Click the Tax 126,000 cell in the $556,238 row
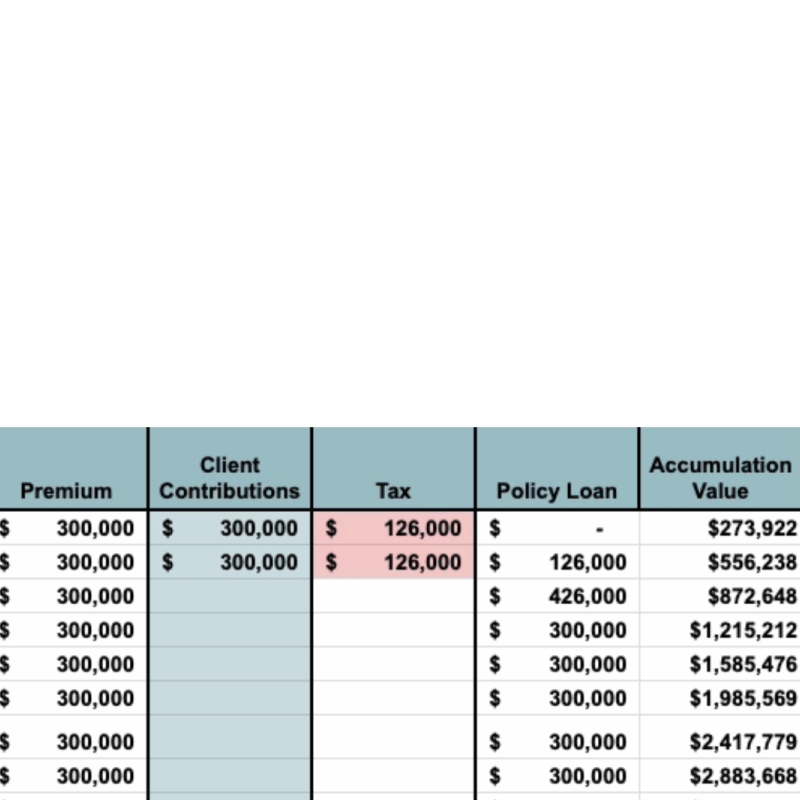The height and width of the screenshot is (800, 800). [x=393, y=562]
